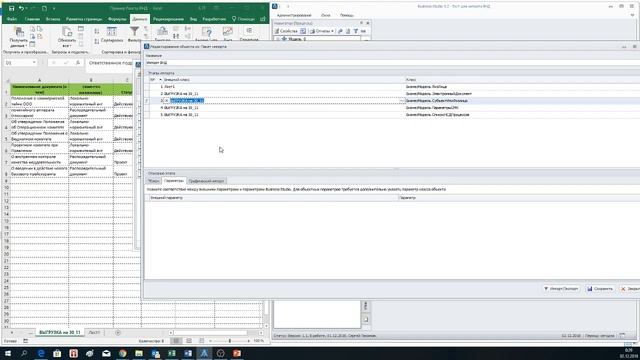Open the PowerPoint taskbar icon
Image resolution: width=640 pixels, height=360 pixels.
click(x=237, y=353)
